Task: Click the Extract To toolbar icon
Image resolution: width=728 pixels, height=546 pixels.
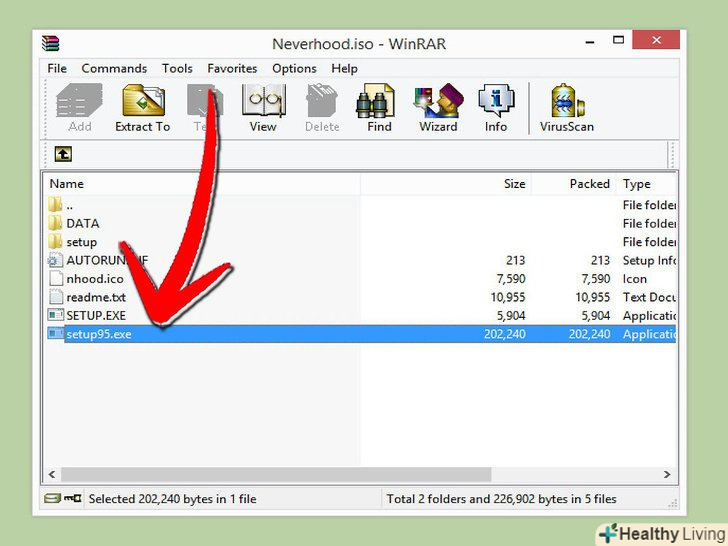Action: tap(143, 100)
